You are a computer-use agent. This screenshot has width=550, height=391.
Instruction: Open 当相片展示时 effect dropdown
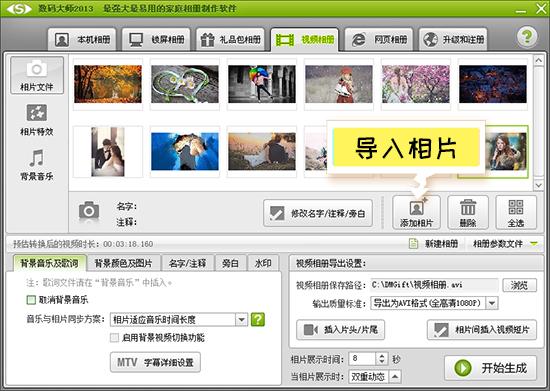coord(375,377)
